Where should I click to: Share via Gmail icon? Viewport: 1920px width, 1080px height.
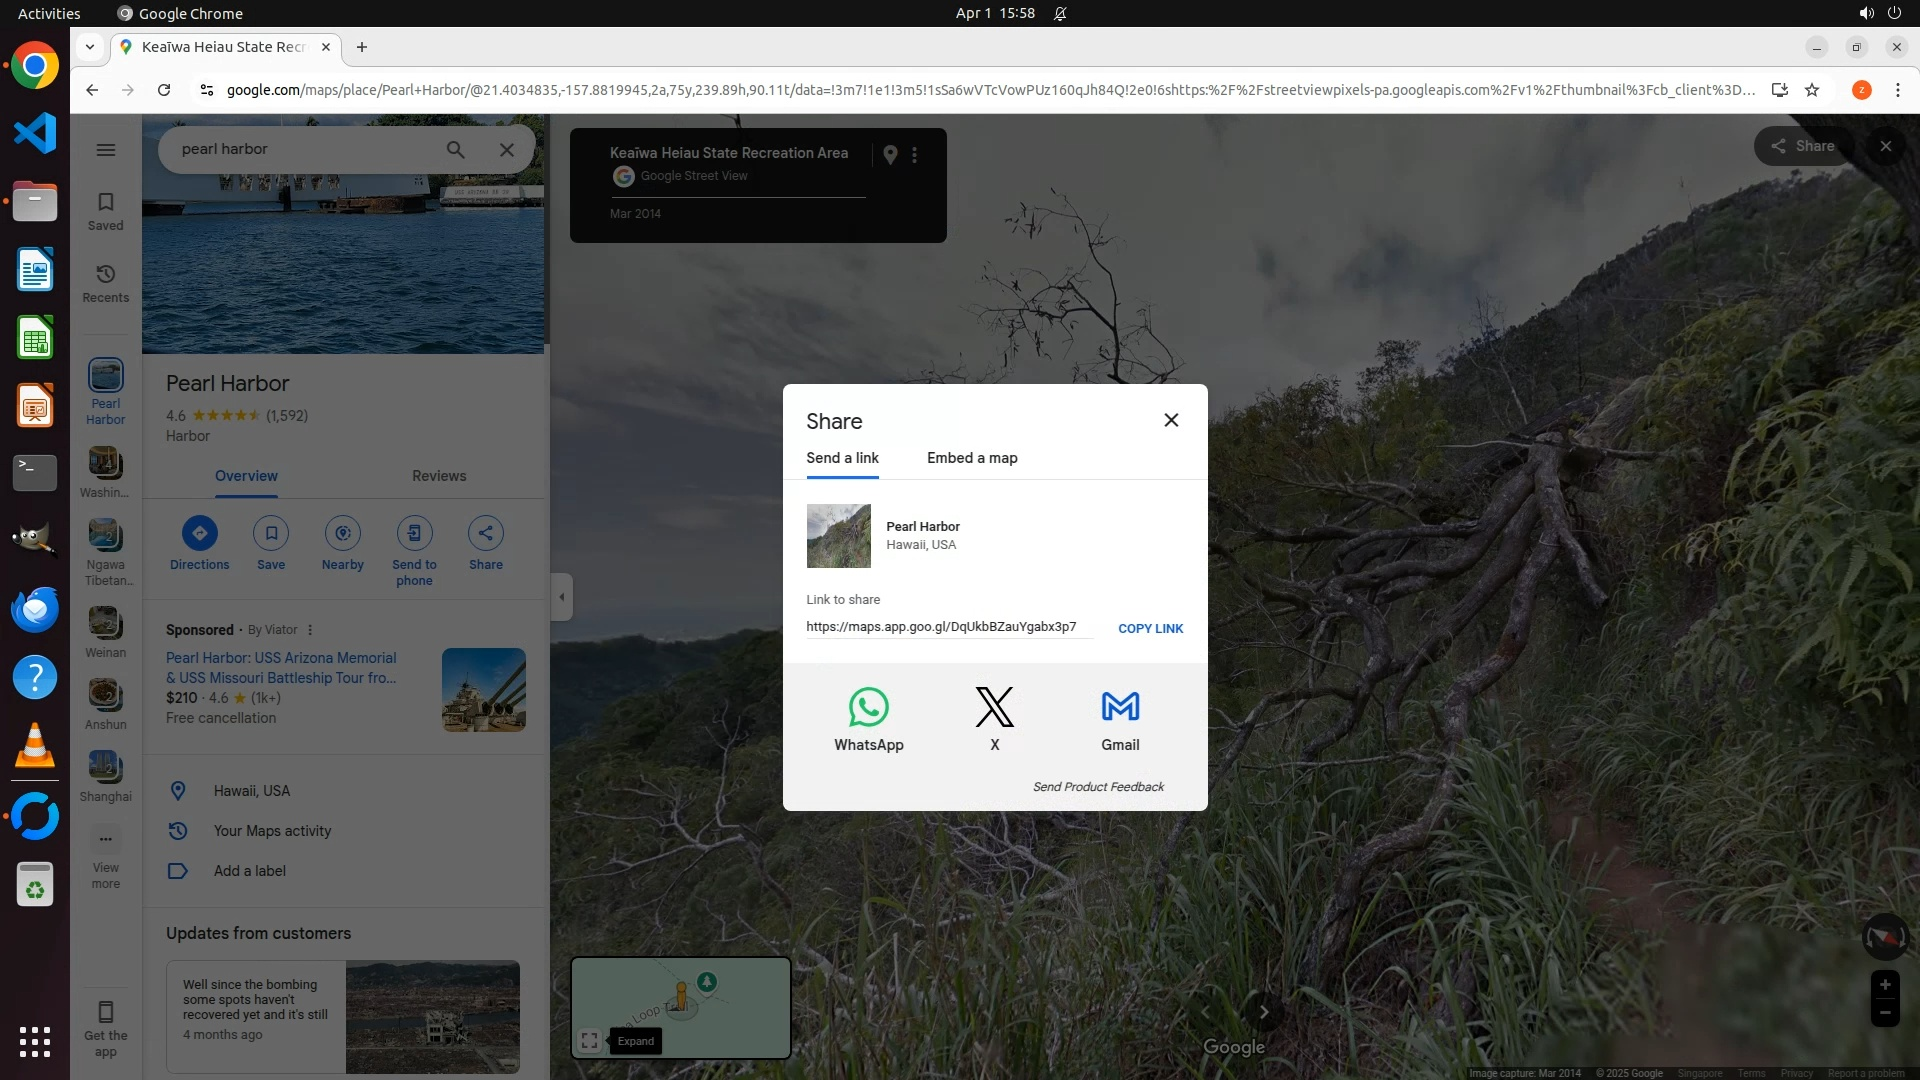coord(1120,707)
